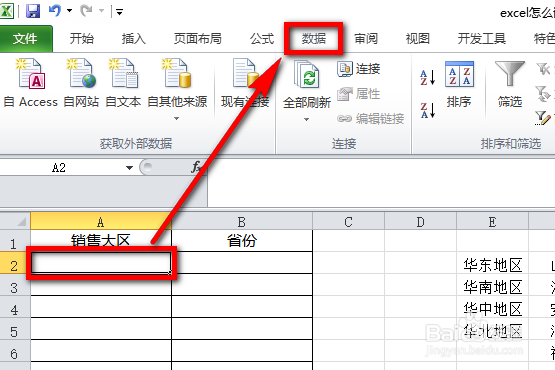Select empty cell B4

242,307
